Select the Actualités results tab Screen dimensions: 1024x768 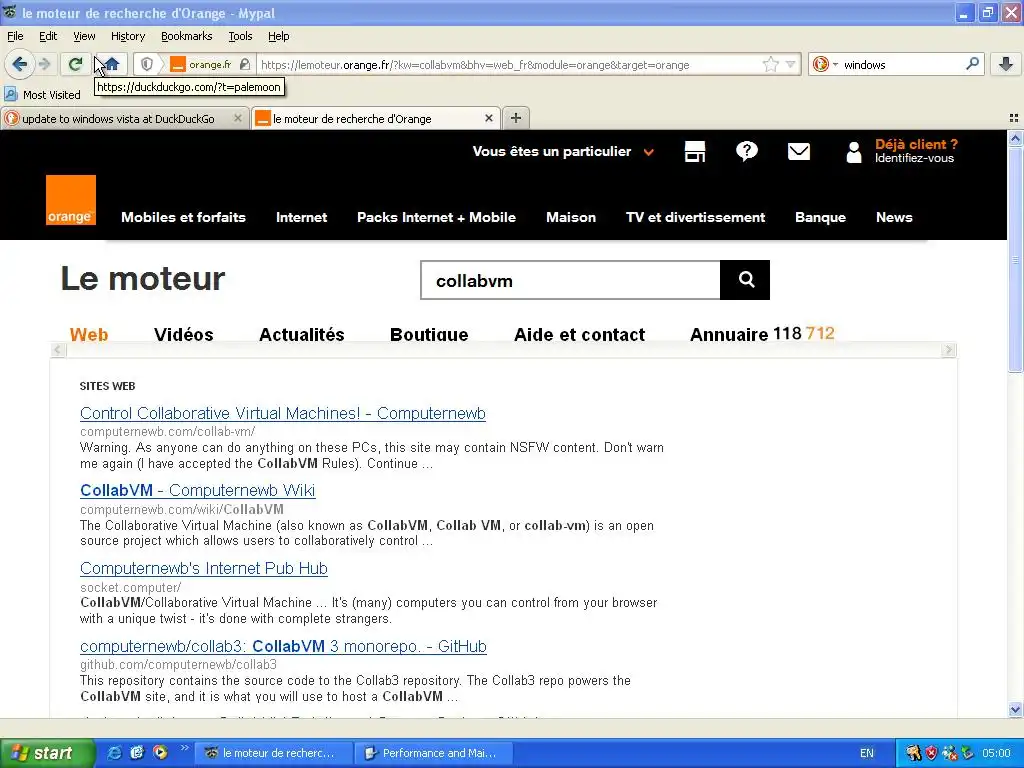click(x=302, y=334)
